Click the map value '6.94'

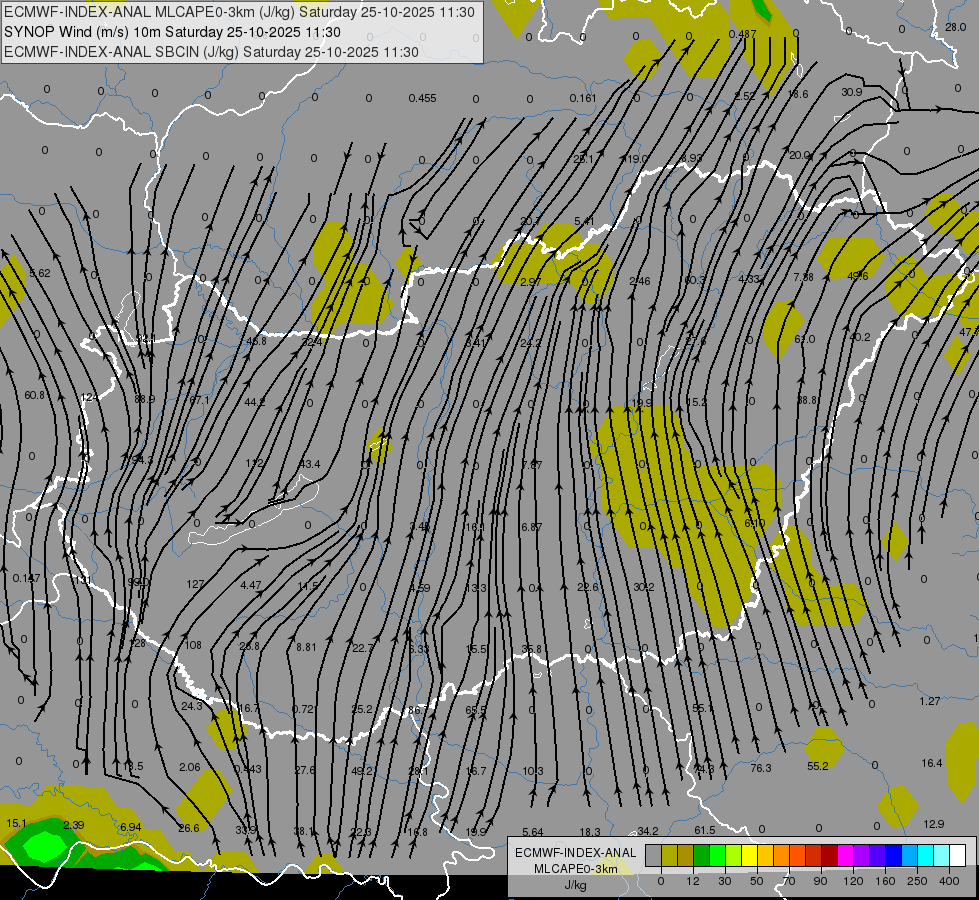click(x=130, y=827)
